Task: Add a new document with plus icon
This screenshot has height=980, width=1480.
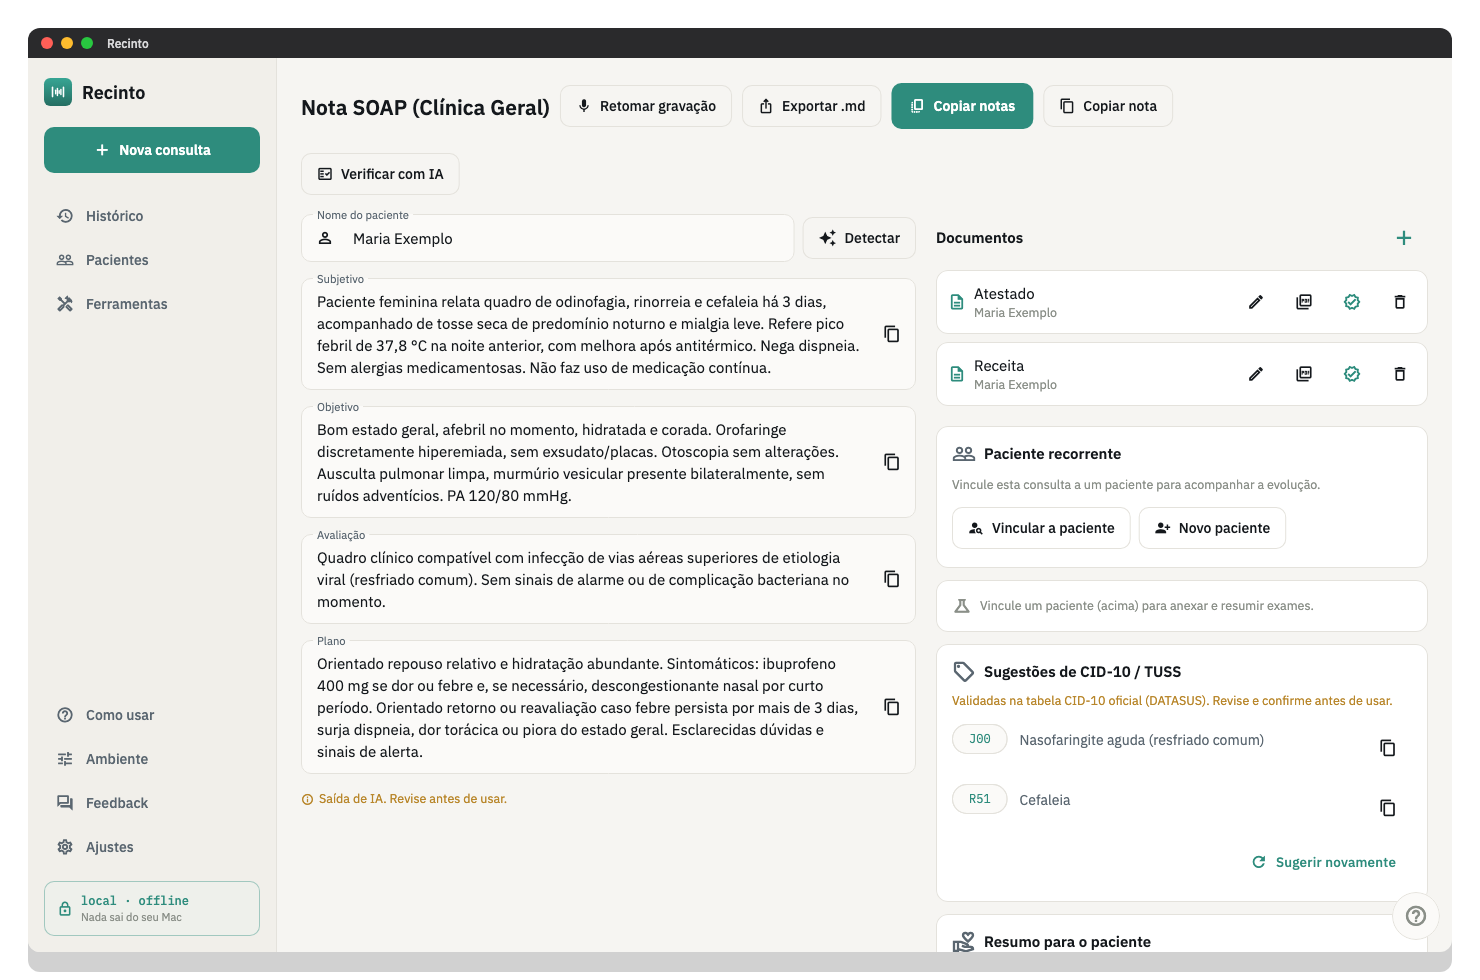Action: (1404, 238)
